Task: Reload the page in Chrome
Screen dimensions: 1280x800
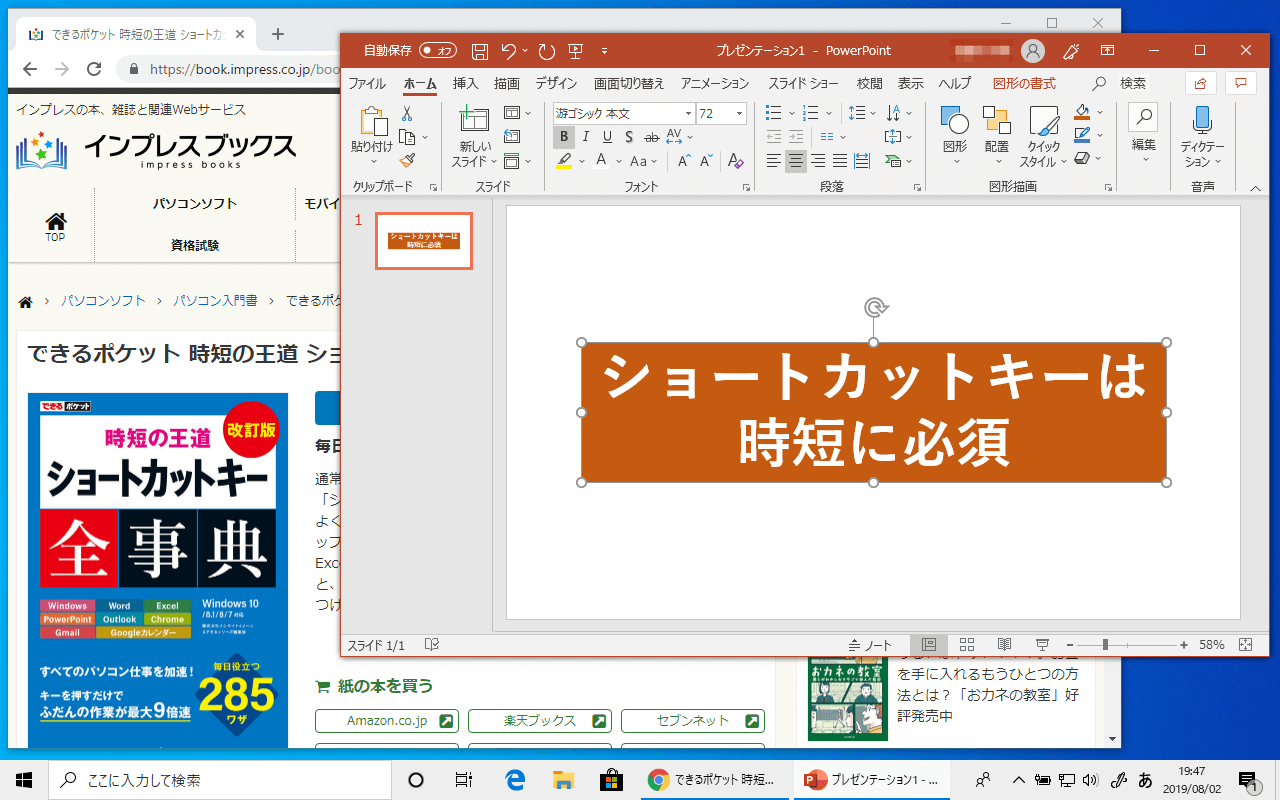Action: [94, 69]
